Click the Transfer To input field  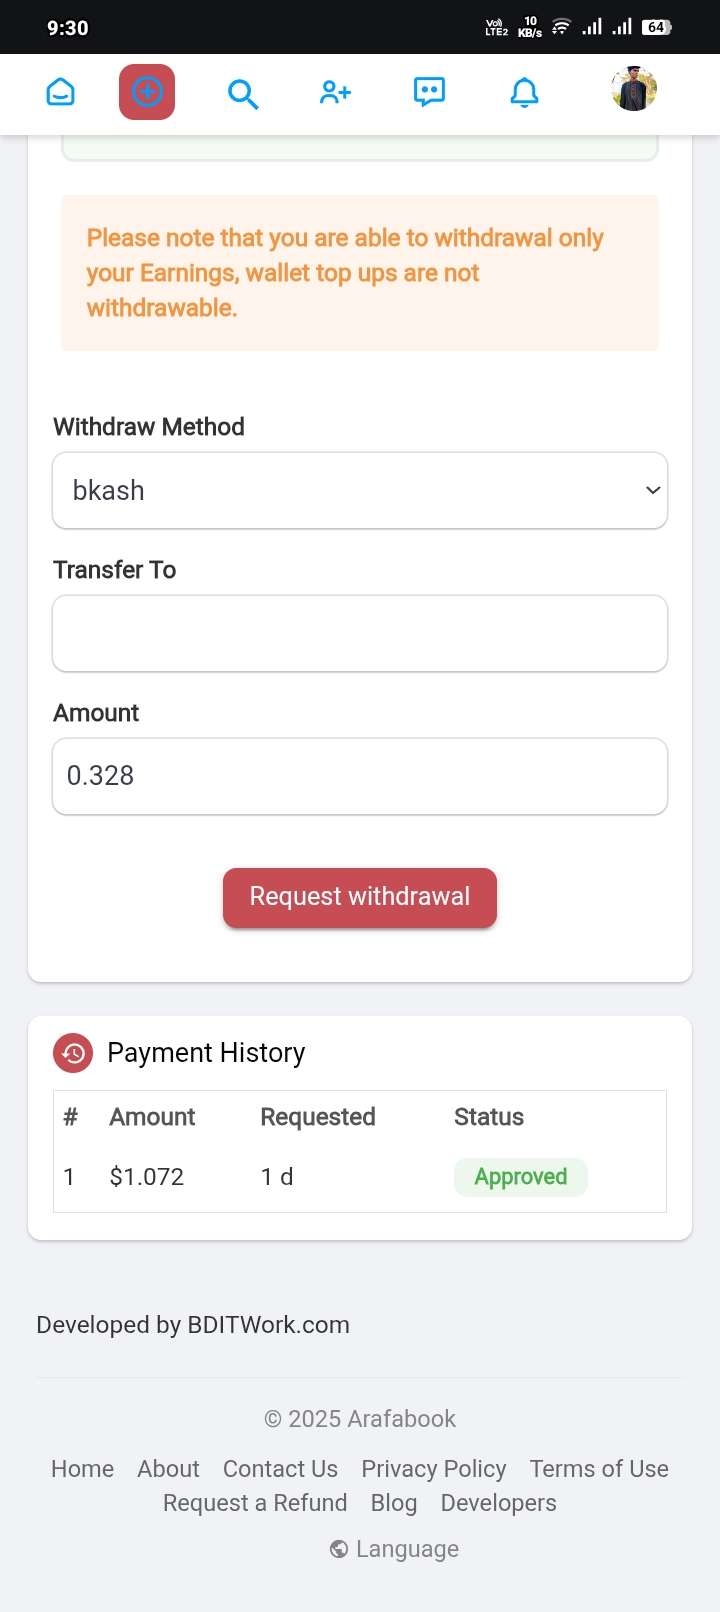click(x=360, y=633)
